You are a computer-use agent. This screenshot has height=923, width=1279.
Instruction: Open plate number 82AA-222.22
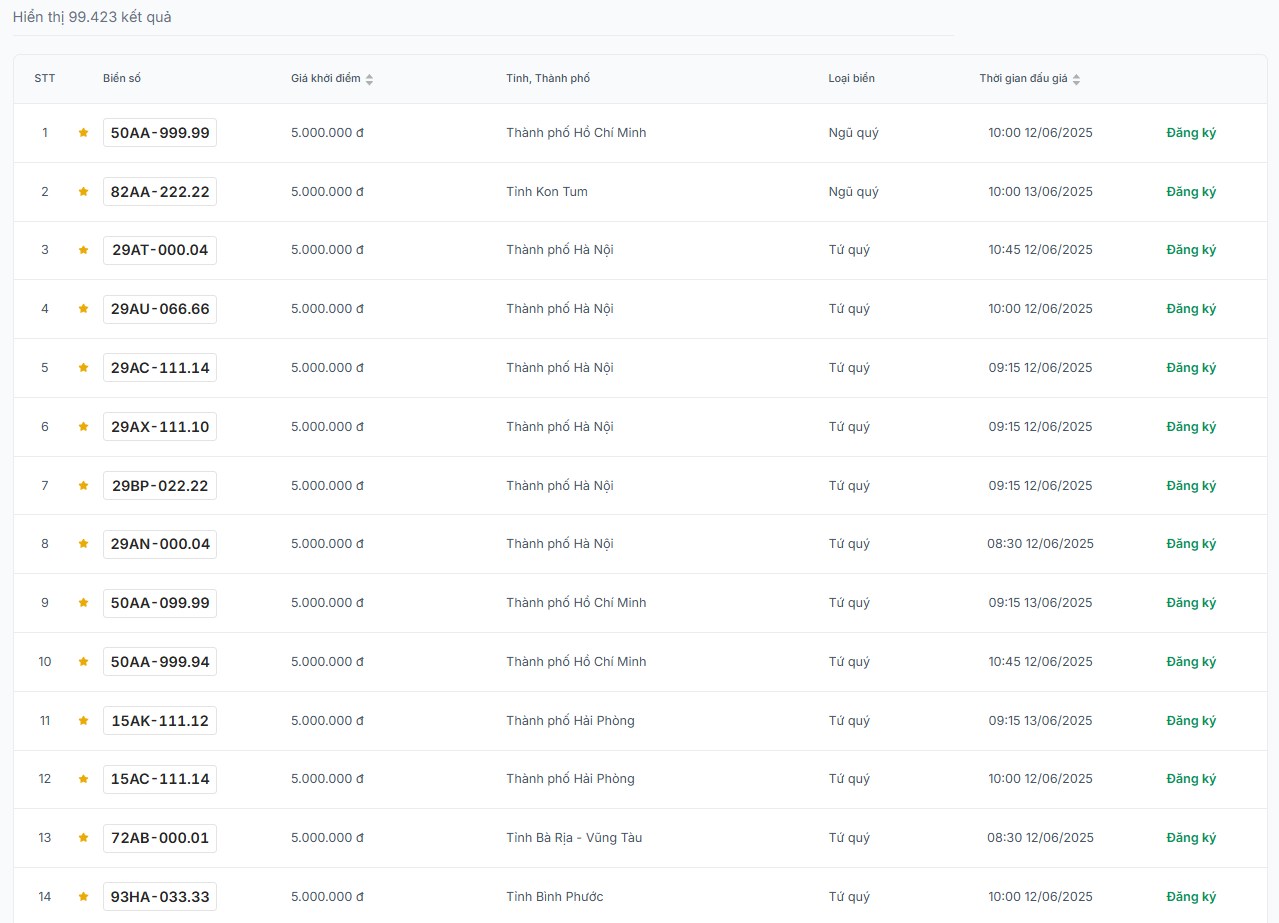160,191
